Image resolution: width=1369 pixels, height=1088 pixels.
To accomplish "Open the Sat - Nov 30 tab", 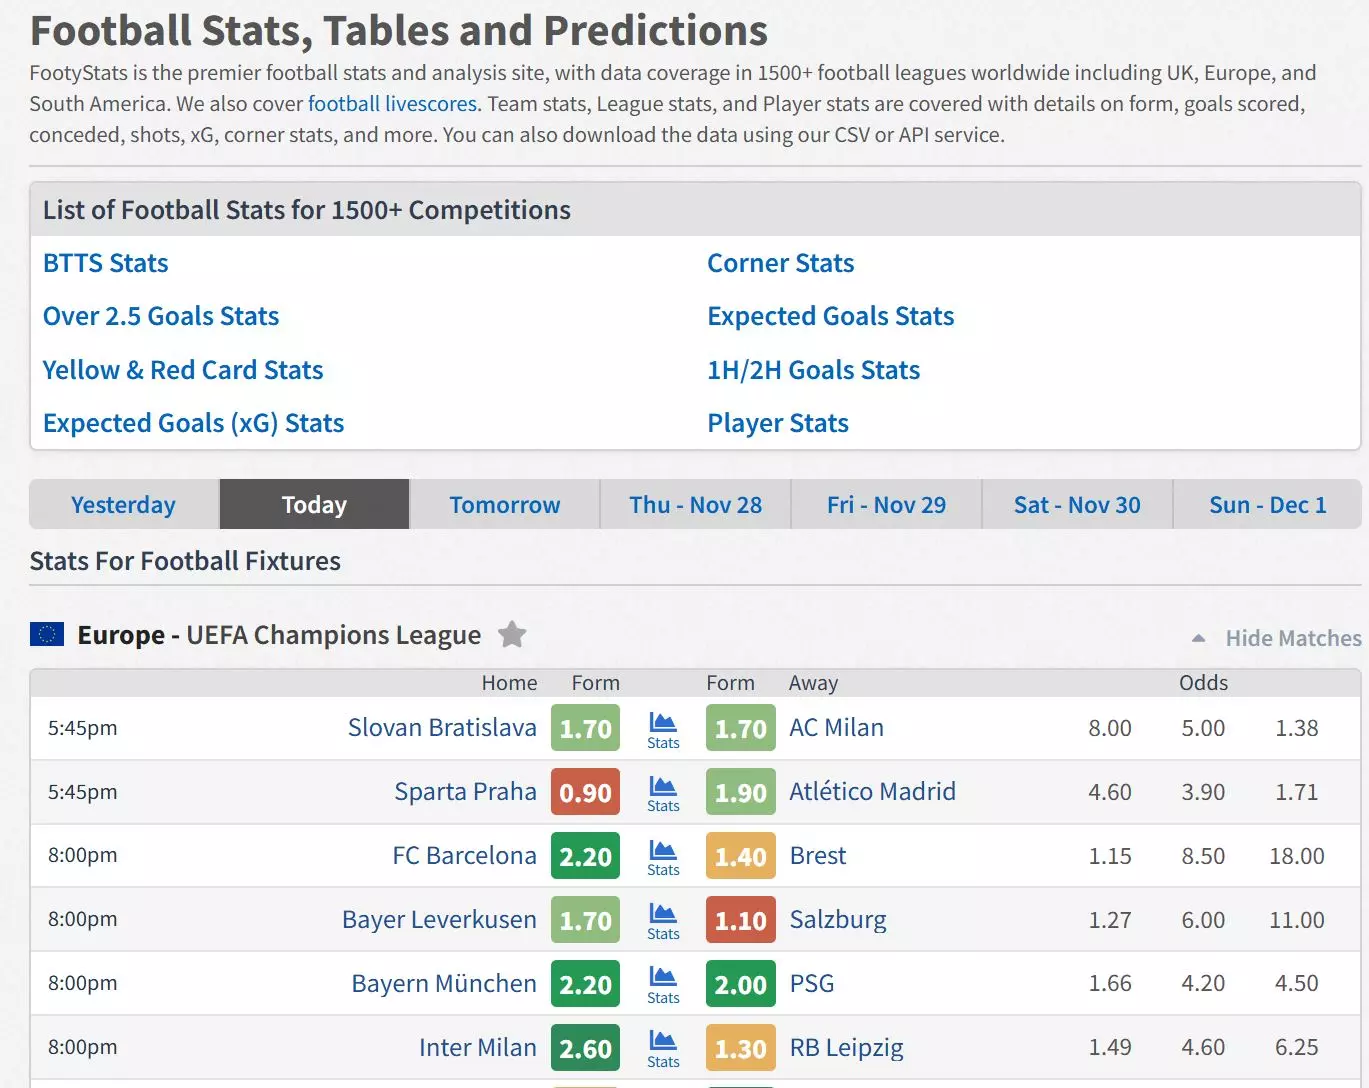I will 1077,504.
